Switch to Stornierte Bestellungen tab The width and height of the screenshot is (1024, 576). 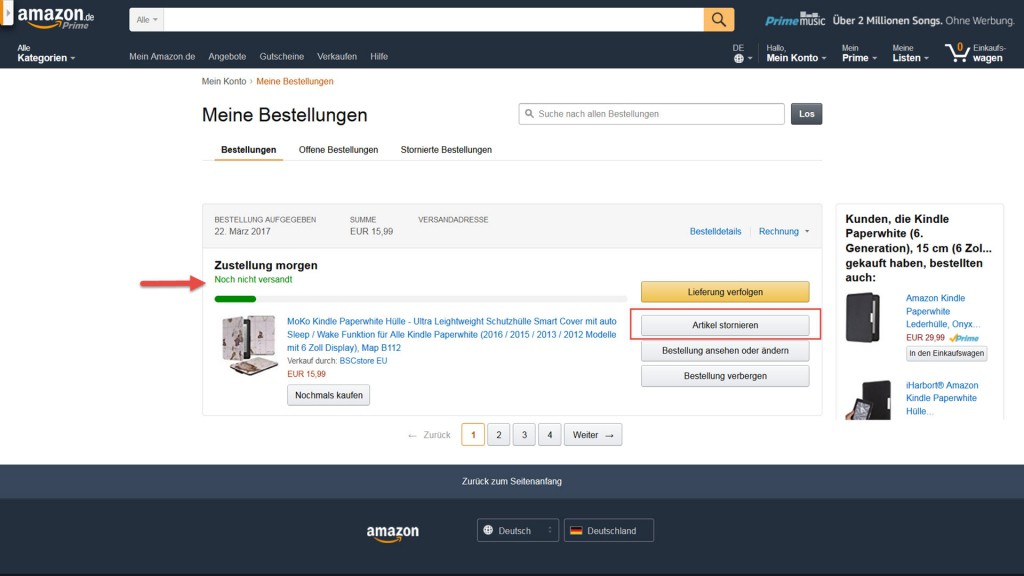(x=446, y=150)
